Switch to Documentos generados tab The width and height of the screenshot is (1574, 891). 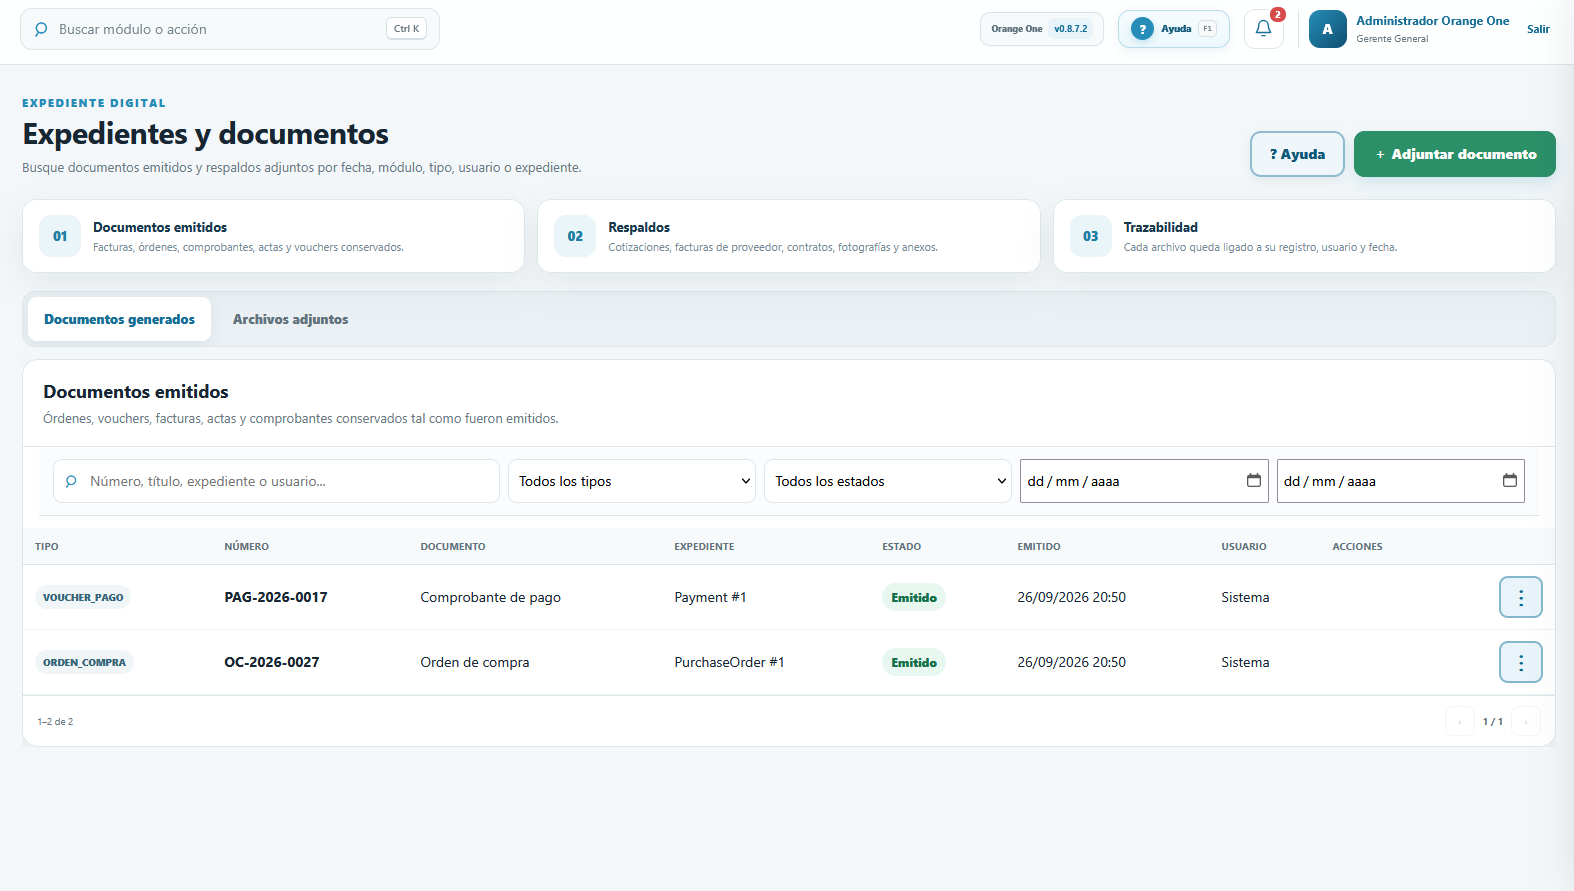coord(120,319)
